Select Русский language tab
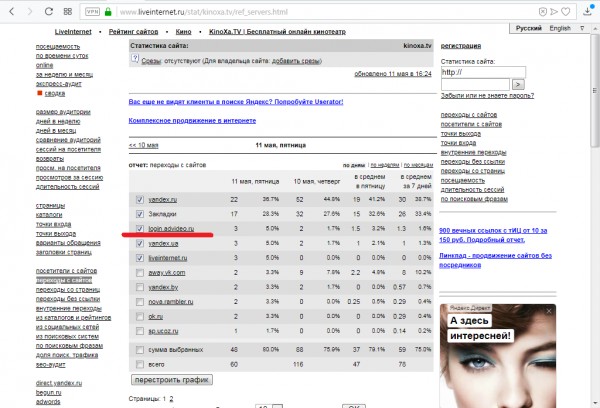 click(x=528, y=28)
